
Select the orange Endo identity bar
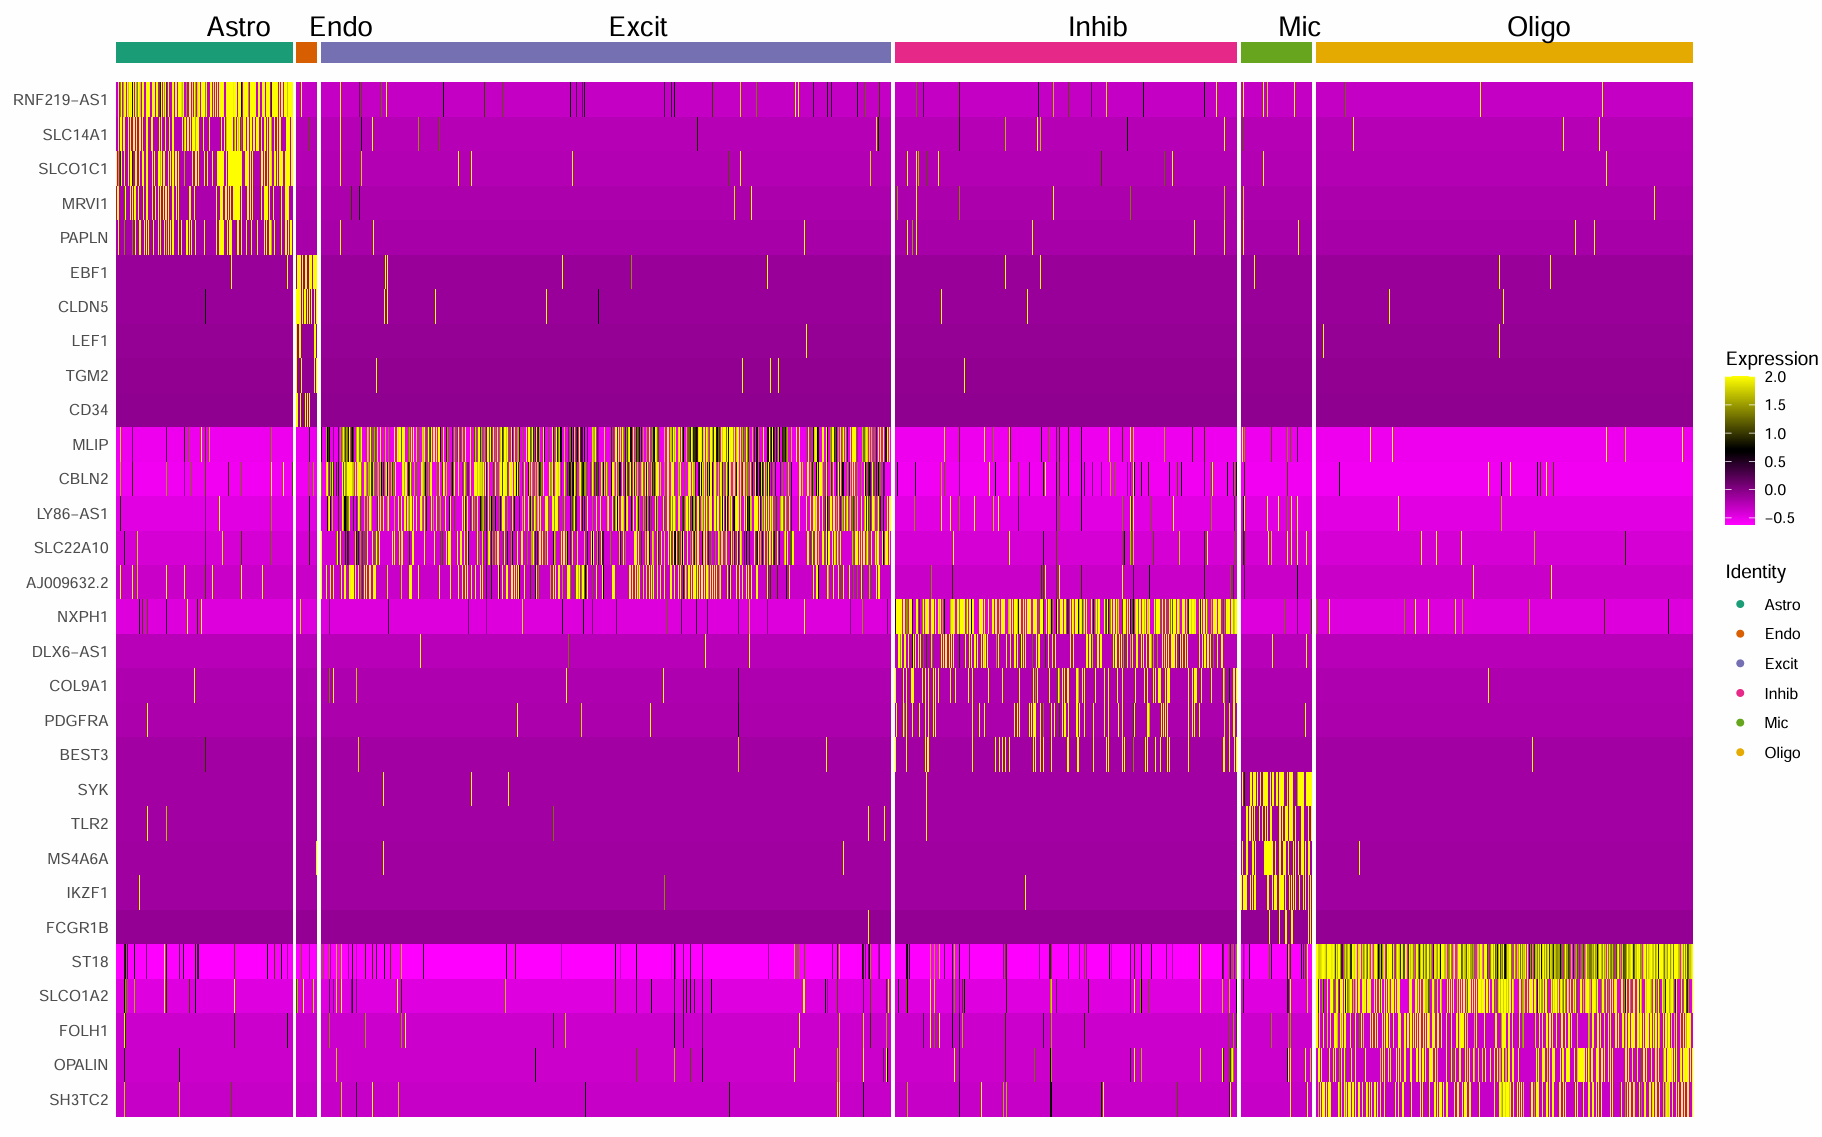point(306,53)
